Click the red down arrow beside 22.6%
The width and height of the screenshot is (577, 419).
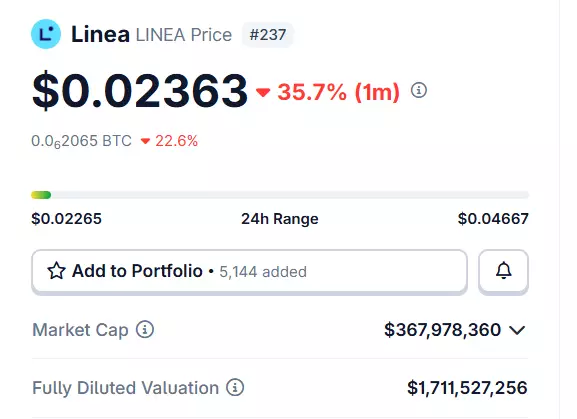coord(145,141)
